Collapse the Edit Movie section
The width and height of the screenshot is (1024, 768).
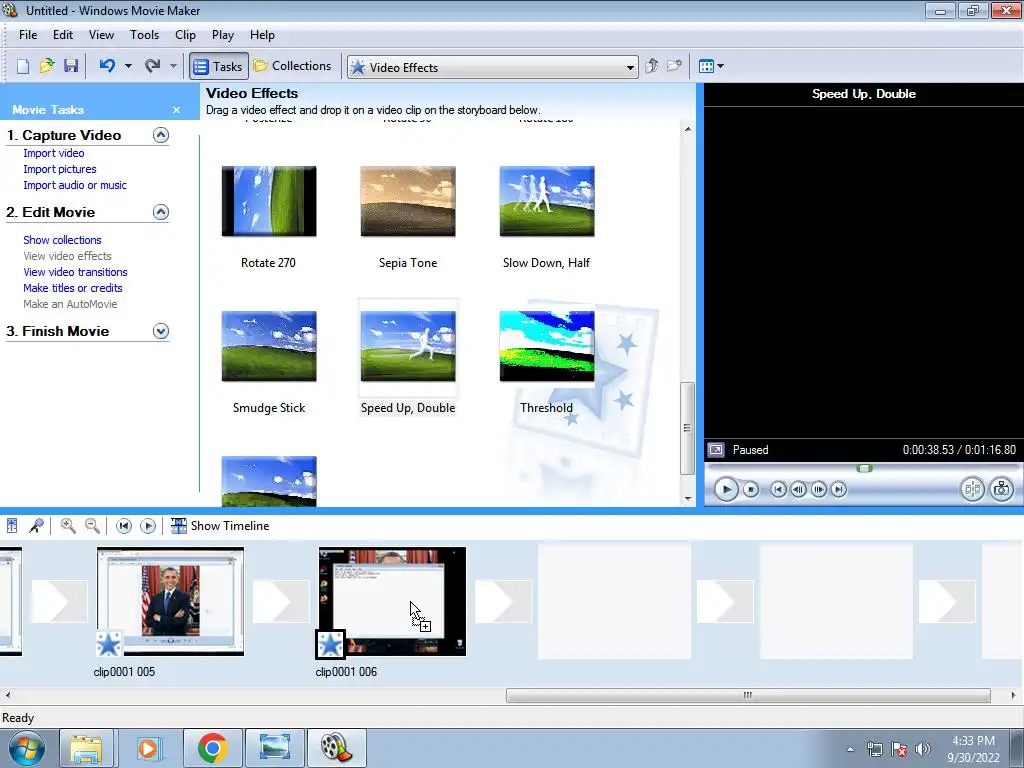[x=161, y=212]
